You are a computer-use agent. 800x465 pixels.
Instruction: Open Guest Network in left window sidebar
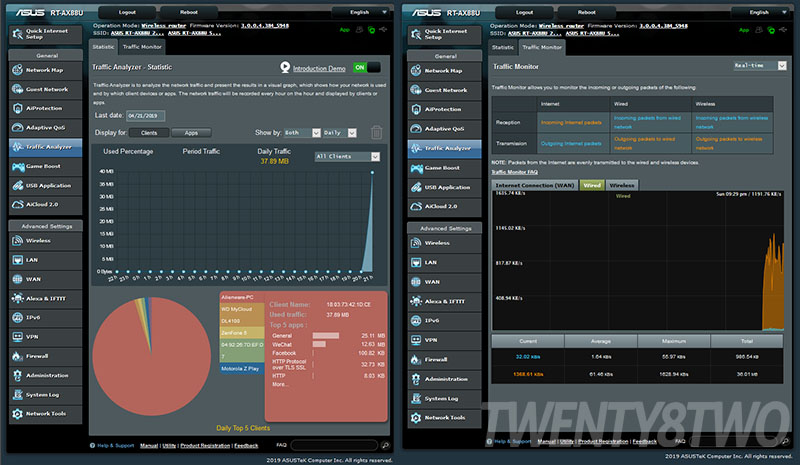point(45,89)
